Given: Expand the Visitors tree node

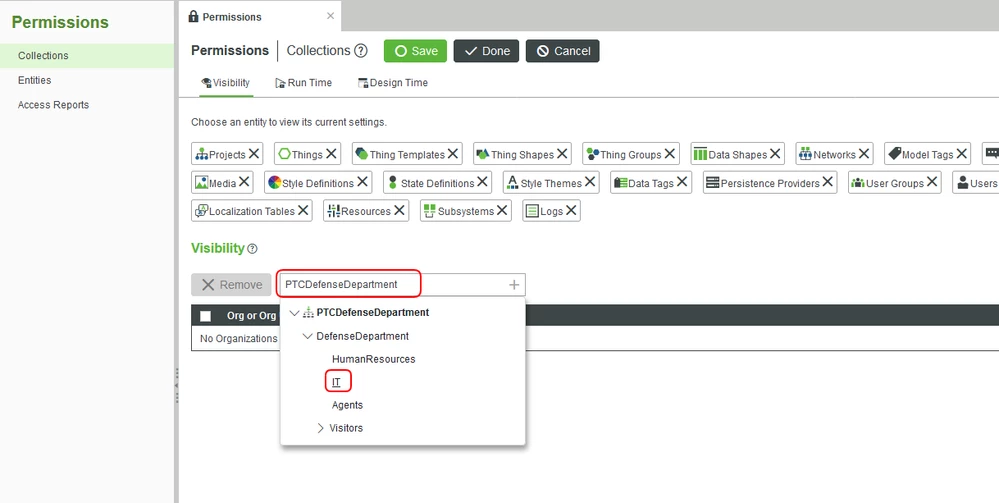Looking at the screenshot, I should tap(320, 428).
